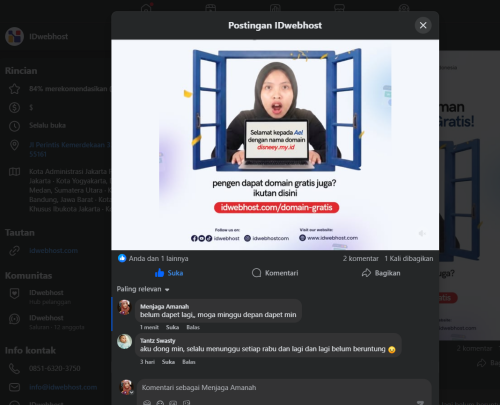The height and width of the screenshot is (405, 500).
Task: Open the IDwebhost 'Hub pelanggan' community
Action: pos(50,297)
